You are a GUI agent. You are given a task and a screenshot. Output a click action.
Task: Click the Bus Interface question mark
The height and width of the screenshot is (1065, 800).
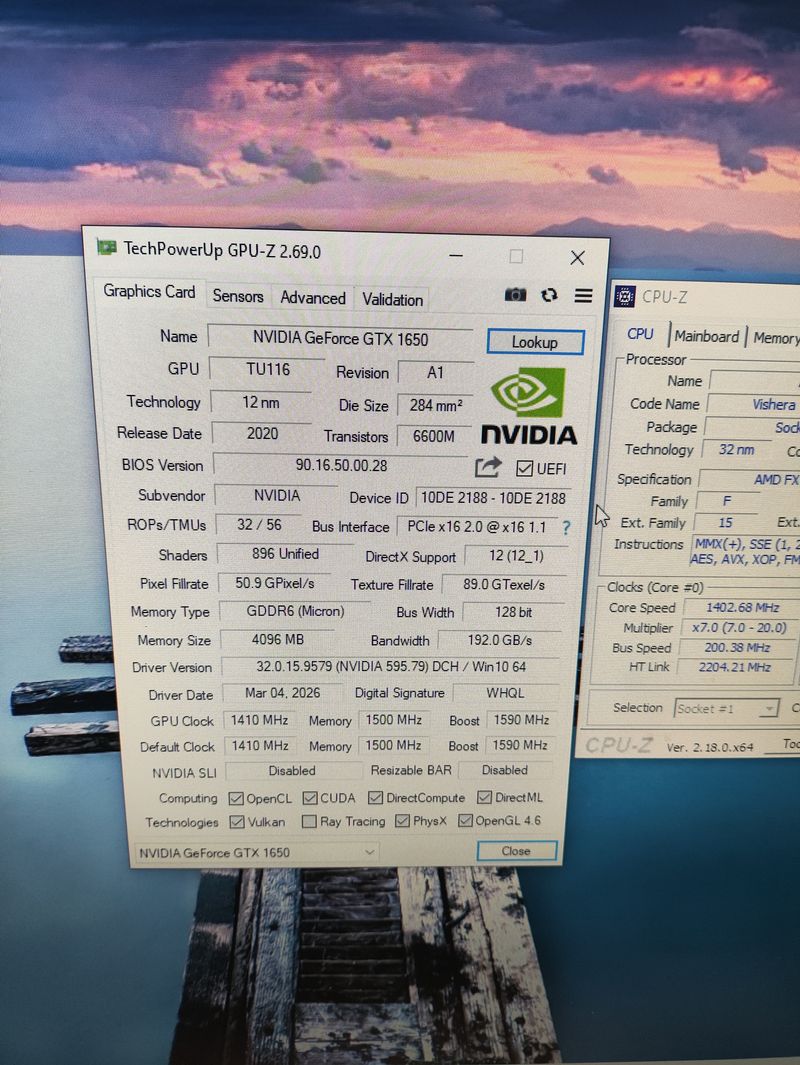coord(566,527)
